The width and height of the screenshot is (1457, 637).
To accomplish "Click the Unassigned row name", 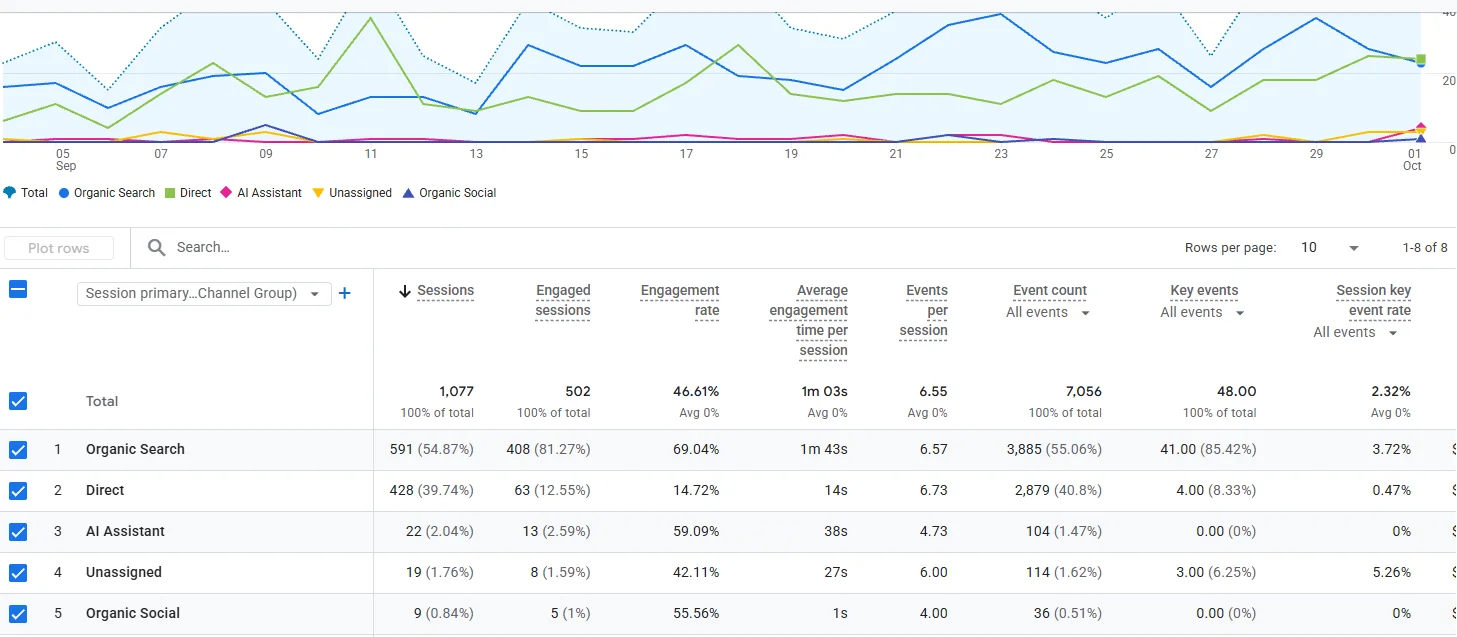I will click(123, 573).
